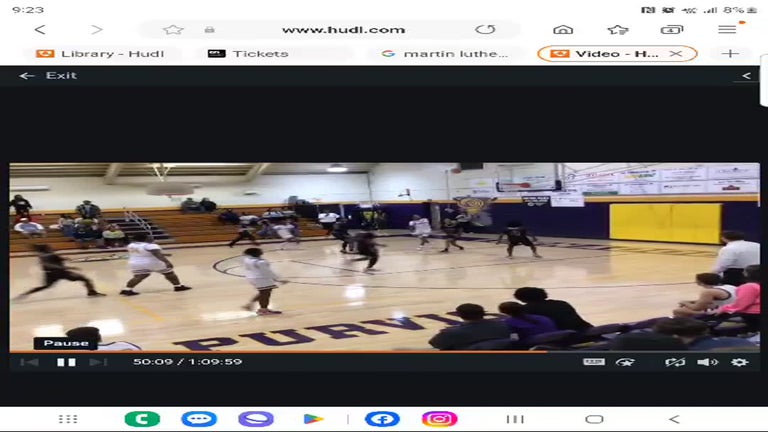Open the bookmarks list icon
Screen dimensions: 768x432
point(618,29)
